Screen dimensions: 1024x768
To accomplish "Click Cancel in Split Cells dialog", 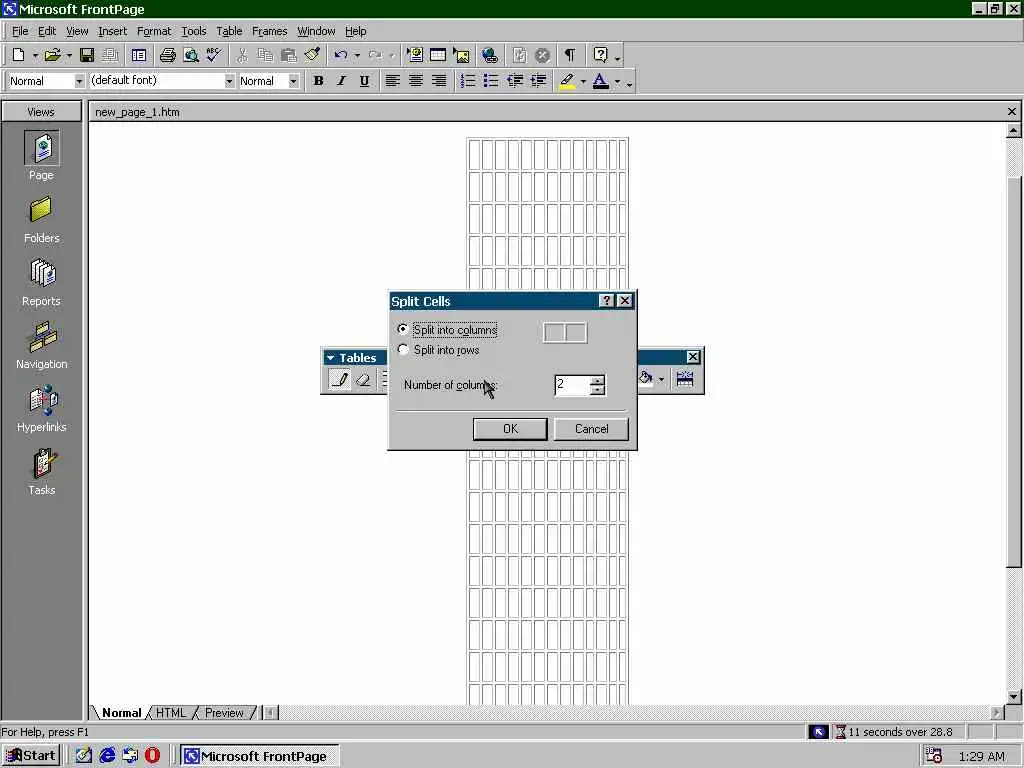I will coord(592,429).
